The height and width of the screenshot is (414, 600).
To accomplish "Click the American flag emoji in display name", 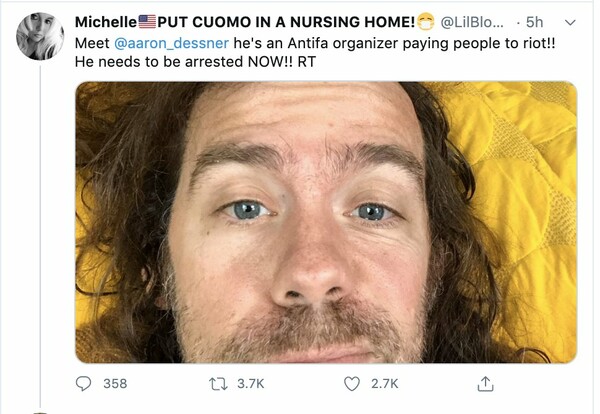I will [147, 22].
